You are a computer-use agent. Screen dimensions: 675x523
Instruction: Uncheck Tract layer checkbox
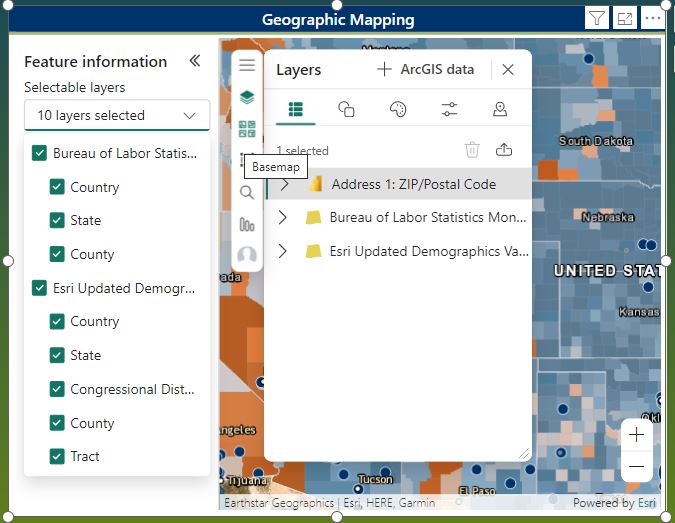[57, 456]
